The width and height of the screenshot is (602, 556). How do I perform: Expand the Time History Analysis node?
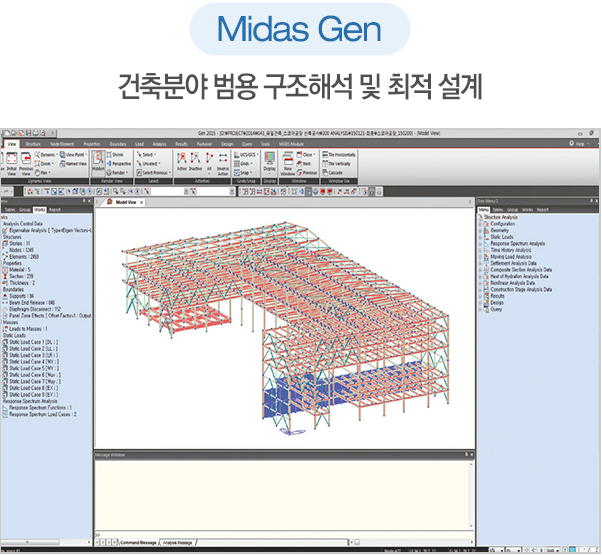click(480, 250)
